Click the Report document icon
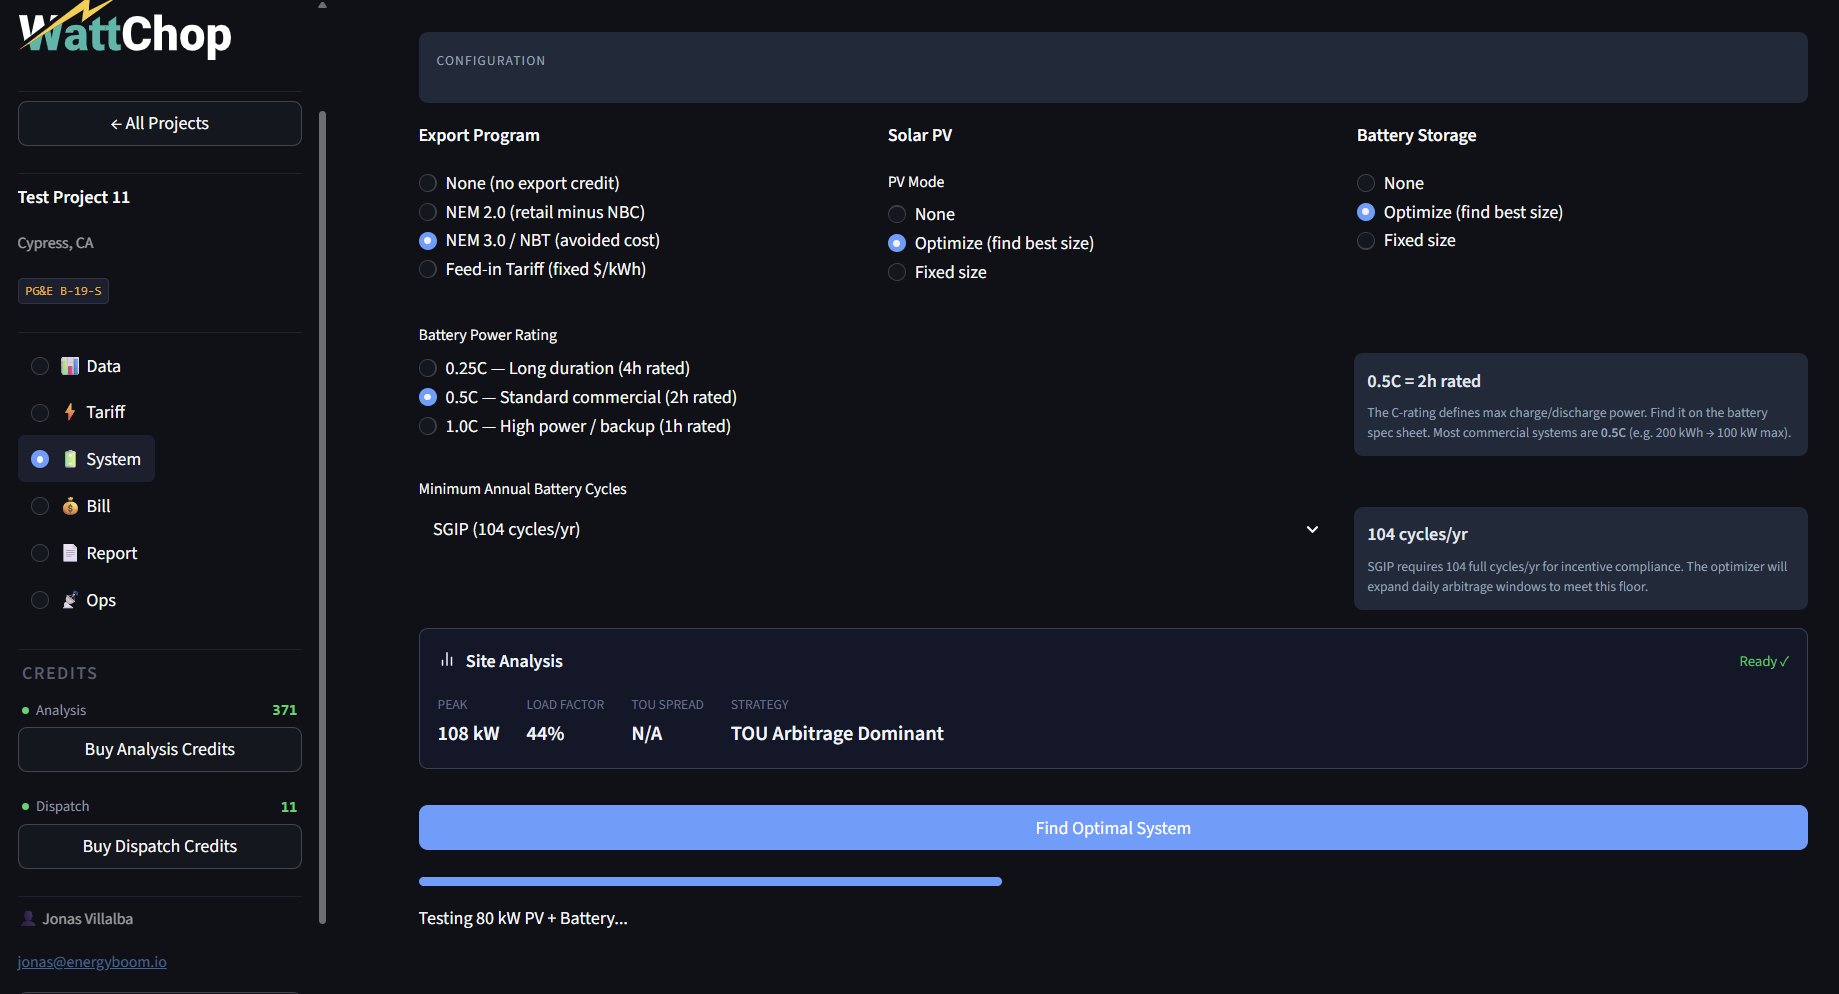 pos(69,552)
